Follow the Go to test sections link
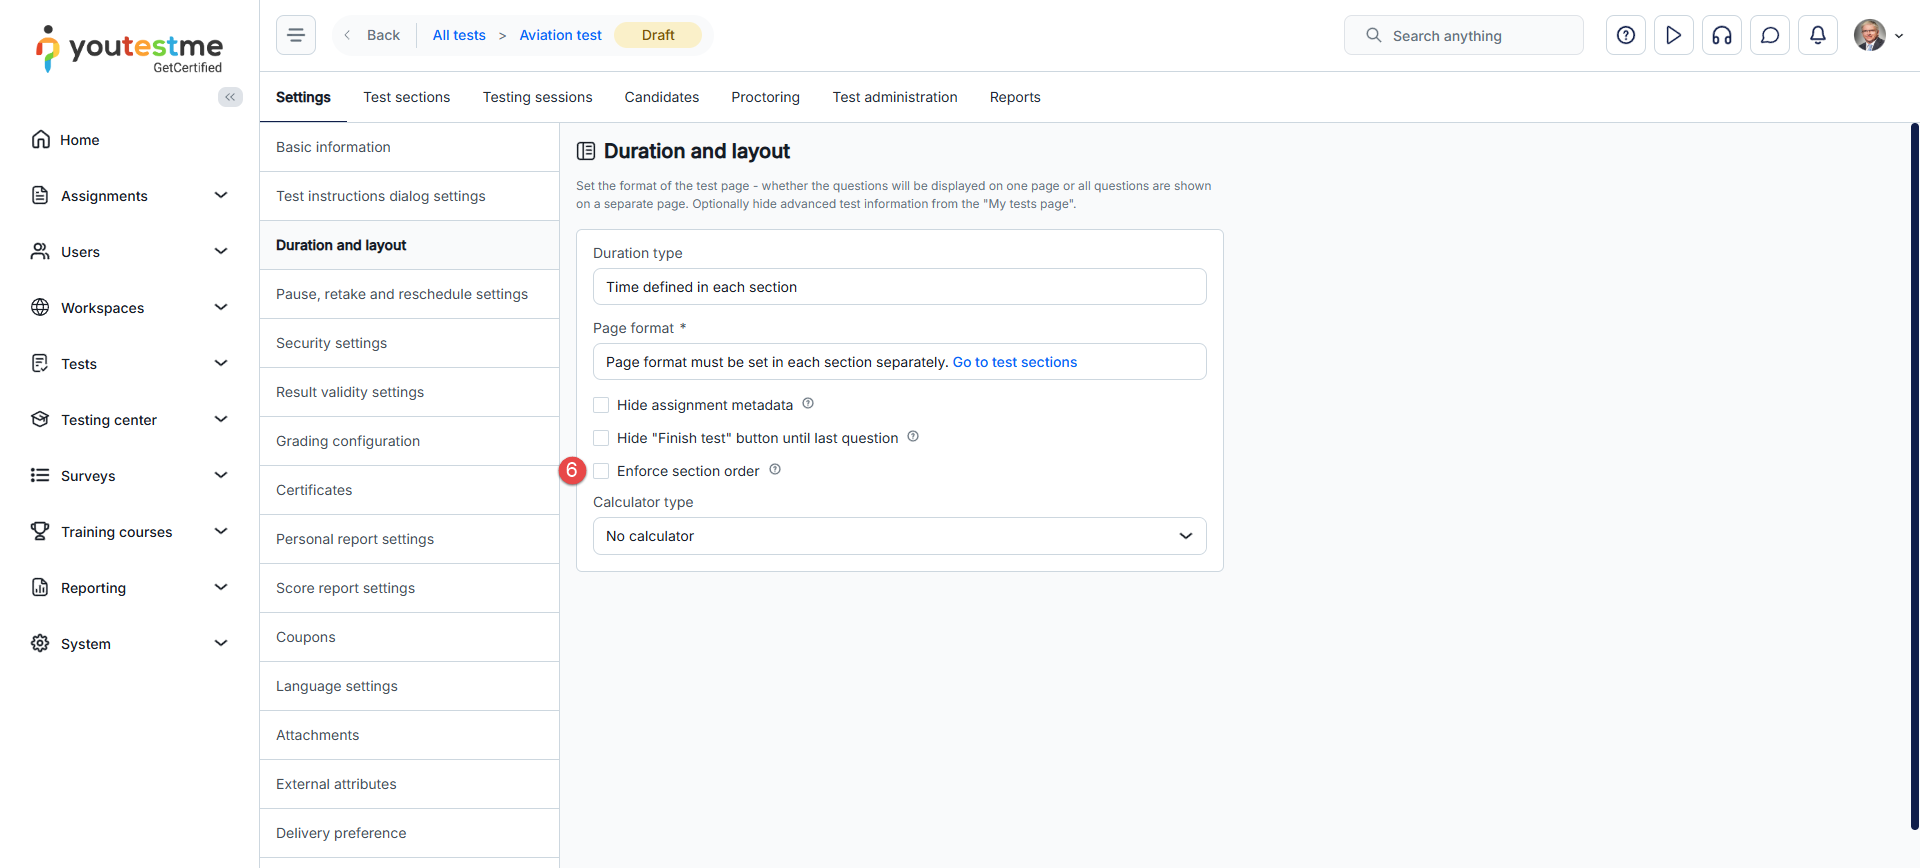Viewport: 1920px width, 868px height. (1014, 362)
